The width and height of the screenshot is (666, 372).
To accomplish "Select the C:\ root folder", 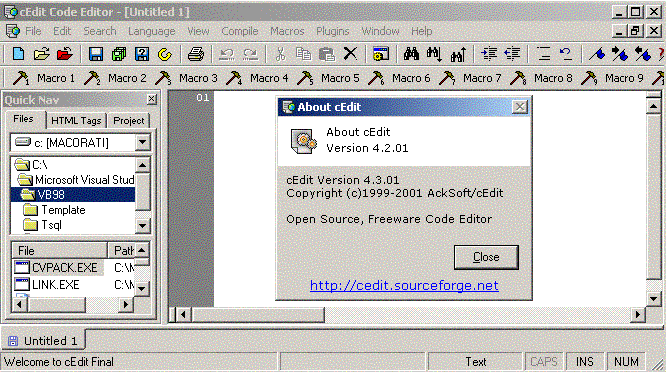I will click(x=31, y=164).
